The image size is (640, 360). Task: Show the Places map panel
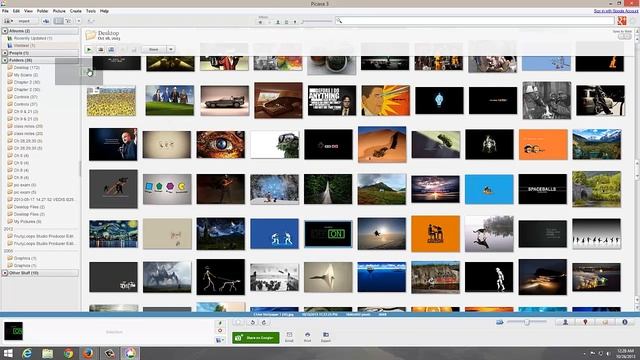585,322
